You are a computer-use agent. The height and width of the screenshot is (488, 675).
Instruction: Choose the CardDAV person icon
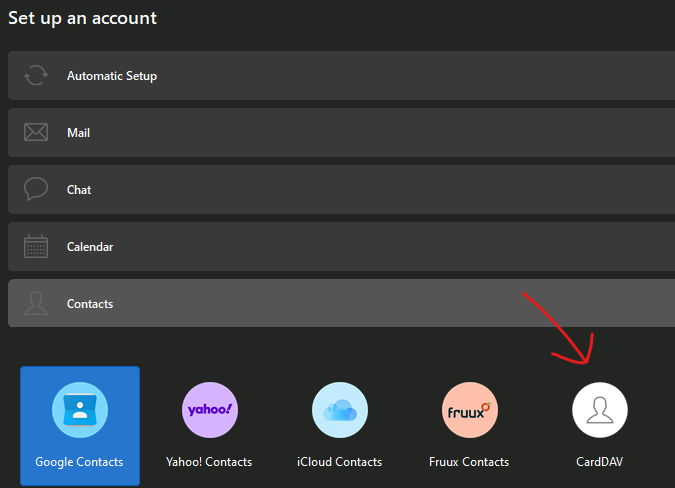pos(600,410)
